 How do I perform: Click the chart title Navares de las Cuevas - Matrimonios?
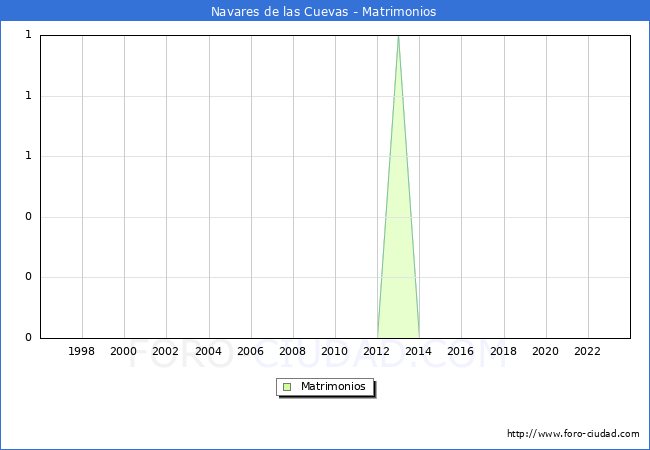point(323,11)
